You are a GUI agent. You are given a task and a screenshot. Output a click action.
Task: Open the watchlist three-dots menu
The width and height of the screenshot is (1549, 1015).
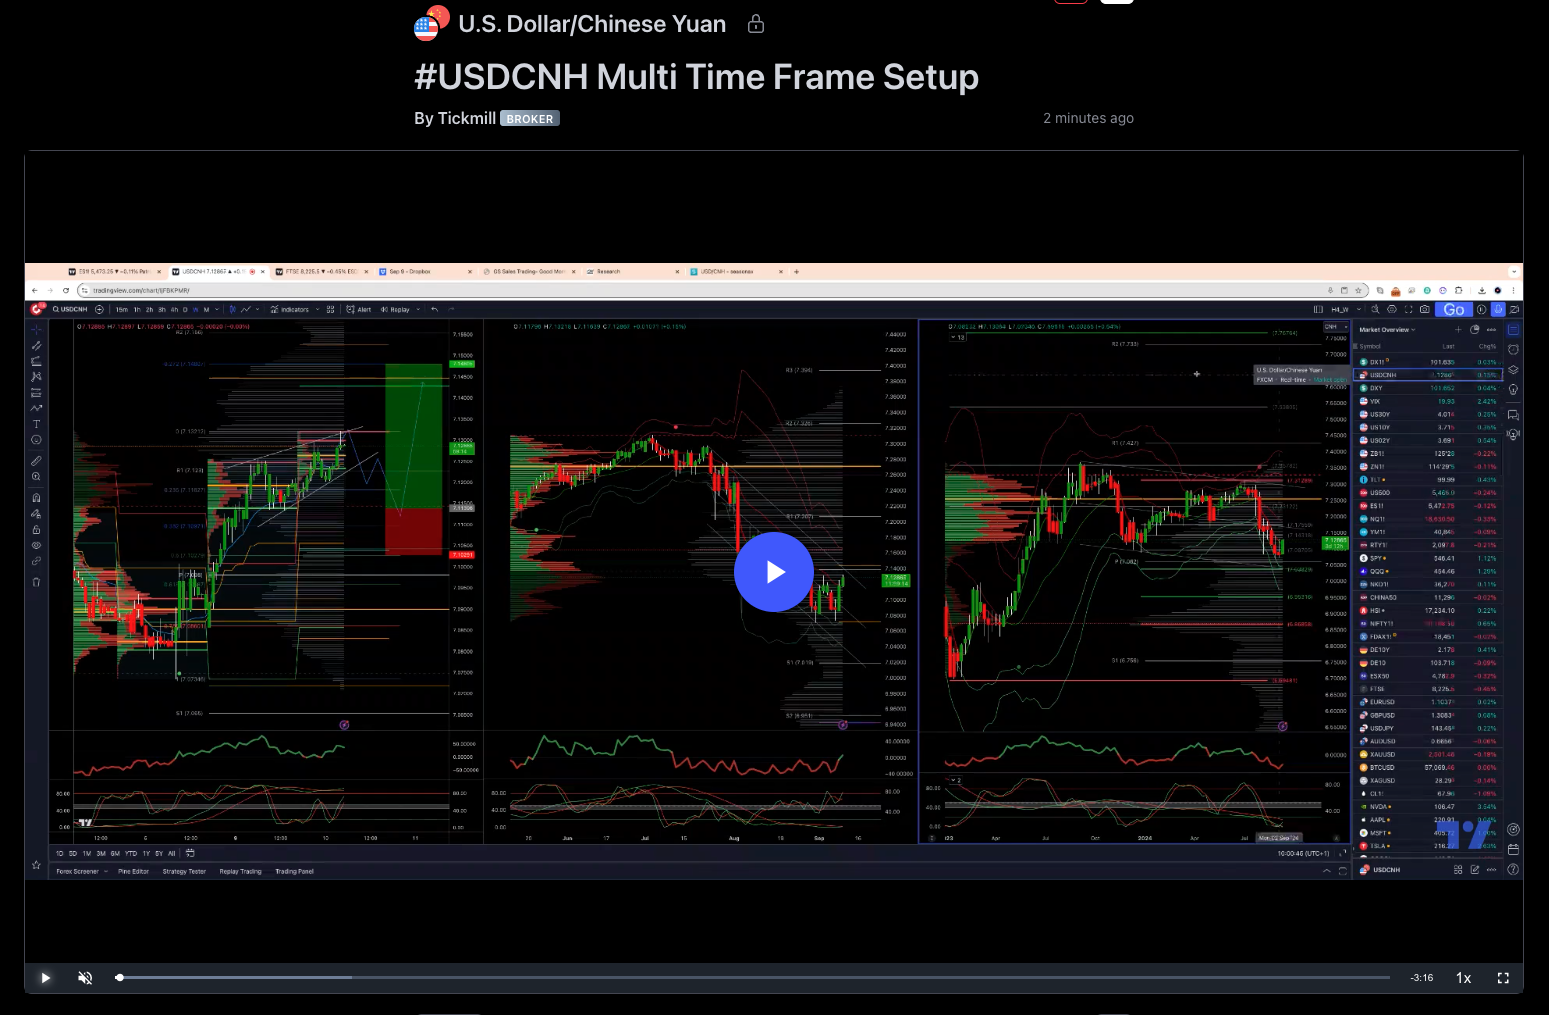(x=1491, y=329)
